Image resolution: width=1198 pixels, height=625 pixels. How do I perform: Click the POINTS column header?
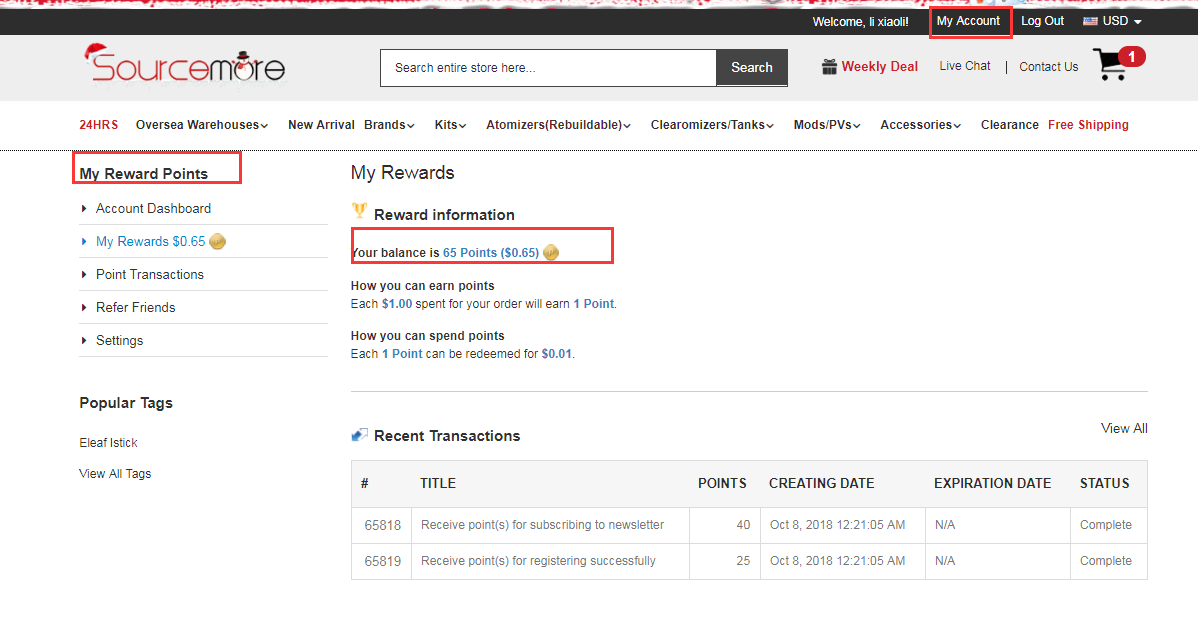click(x=722, y=484)
